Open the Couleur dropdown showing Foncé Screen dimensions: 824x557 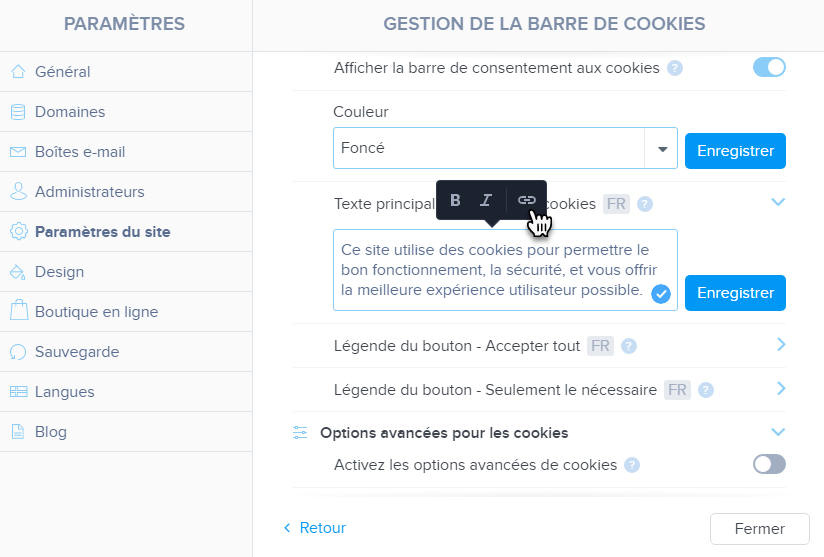click(661, 148)
